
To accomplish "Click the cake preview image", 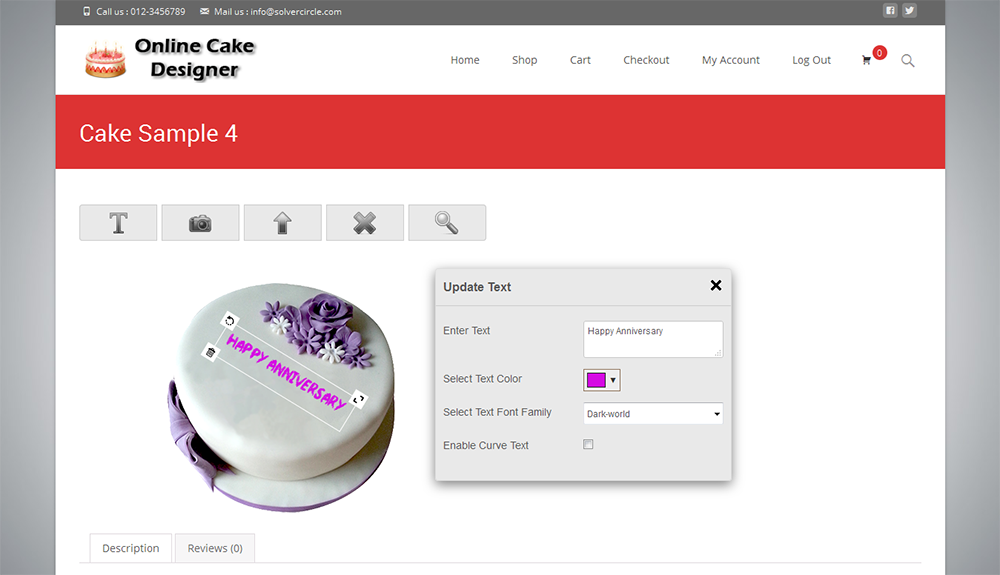I will [281, 397].
